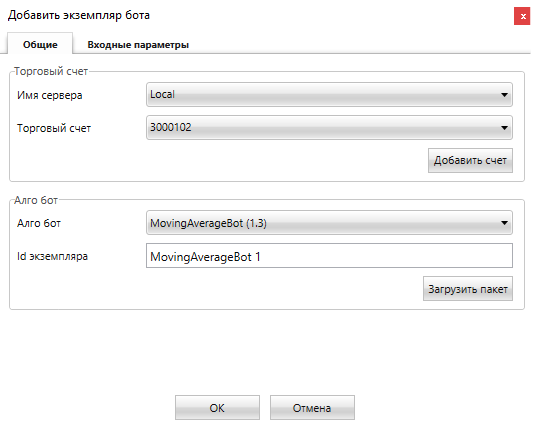Click MovingAverageBot (1.3) combo box value
537x435 pixels.
(208, 223)
